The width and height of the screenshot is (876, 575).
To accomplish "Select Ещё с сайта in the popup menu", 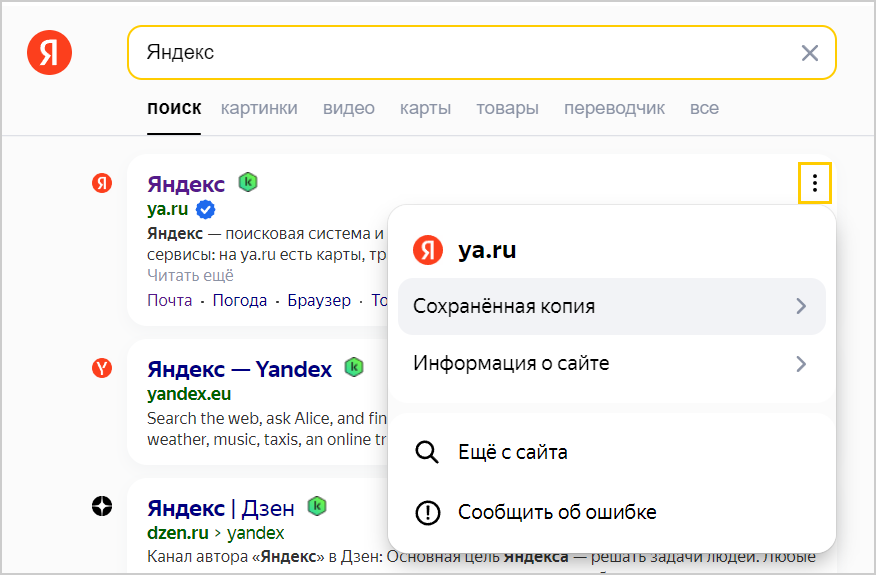I will pyautogui.click(x=512, y=452).
